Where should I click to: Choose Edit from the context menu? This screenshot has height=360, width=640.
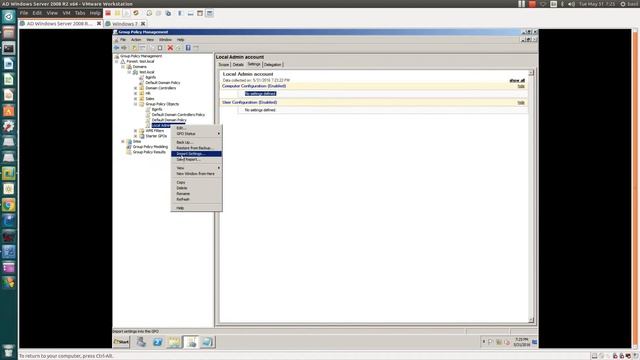(196, 128)
